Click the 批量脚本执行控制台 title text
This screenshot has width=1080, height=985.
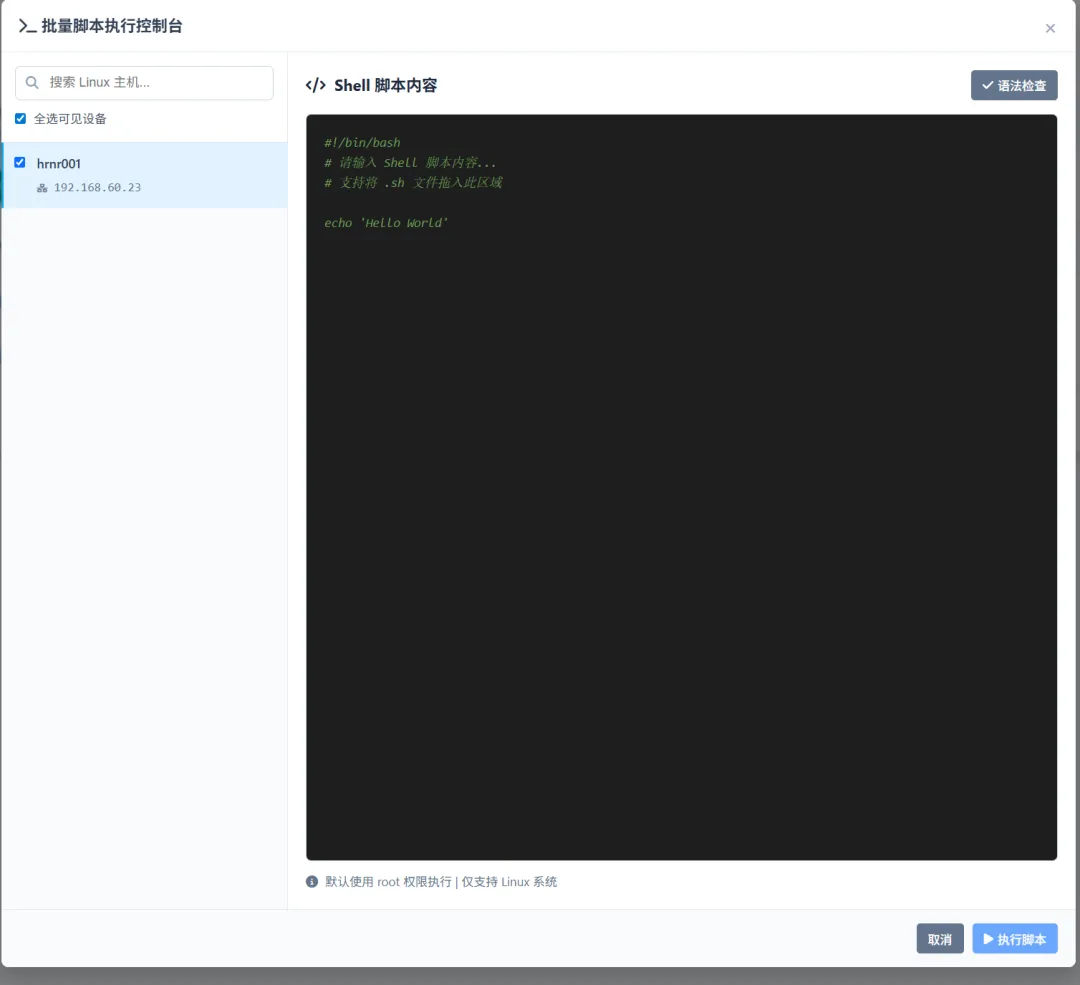[x=112, y=26]
